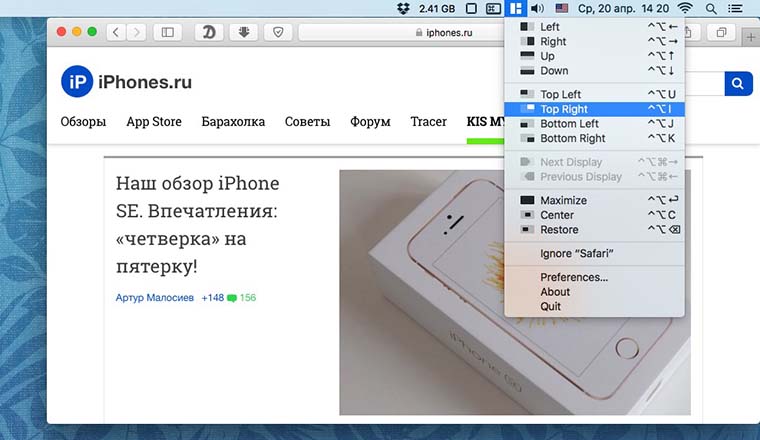760x440 pixels.
Task: Toggle Safari sidebar button
Action: (x=168, y=32)
